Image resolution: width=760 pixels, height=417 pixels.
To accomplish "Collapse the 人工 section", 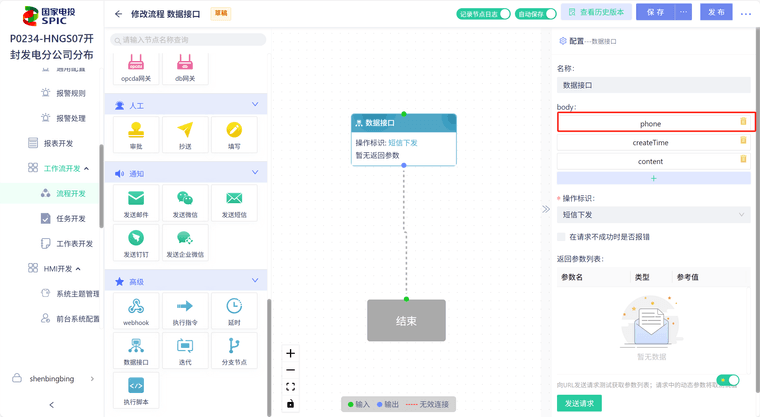I will (x=255, y=105).
